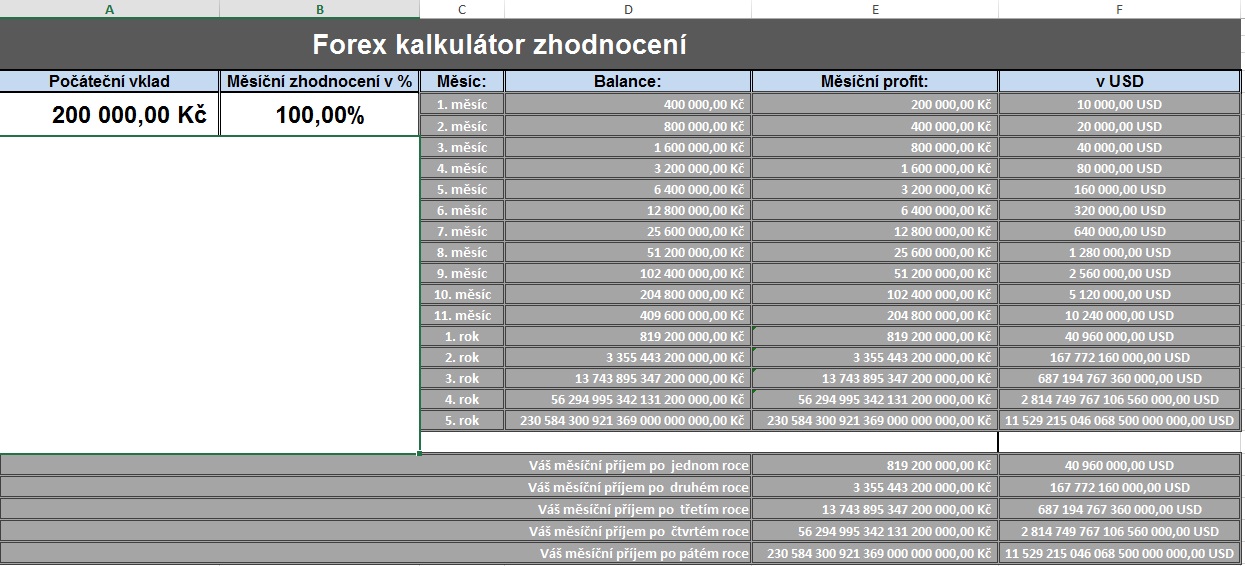Click the '3. rok' row label
The width and height of the screenshot is (1245, 566).
click(x=462, y=378)
